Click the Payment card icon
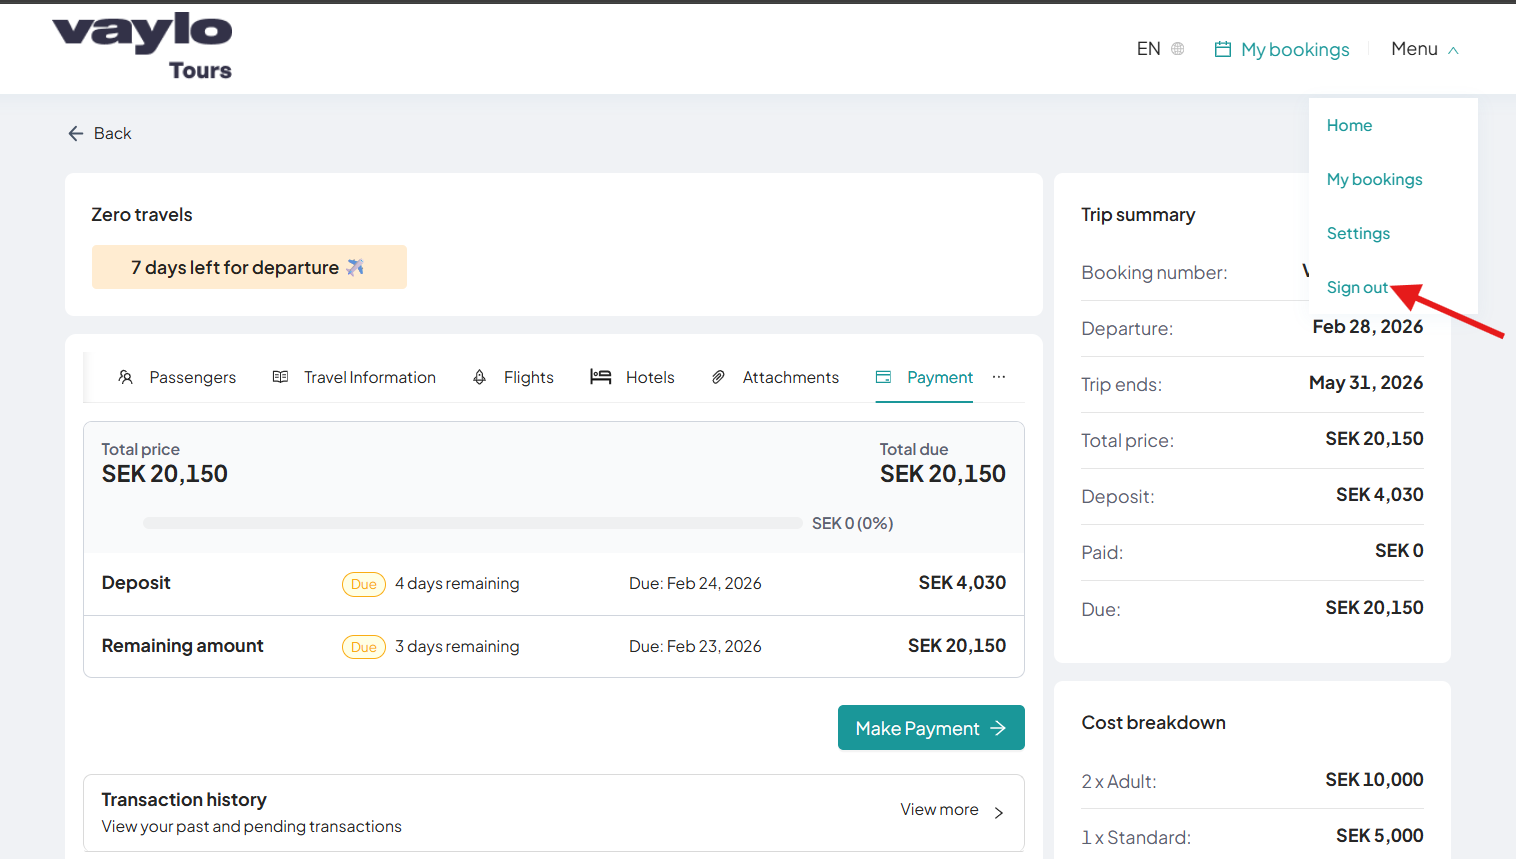 pos(883,377)
